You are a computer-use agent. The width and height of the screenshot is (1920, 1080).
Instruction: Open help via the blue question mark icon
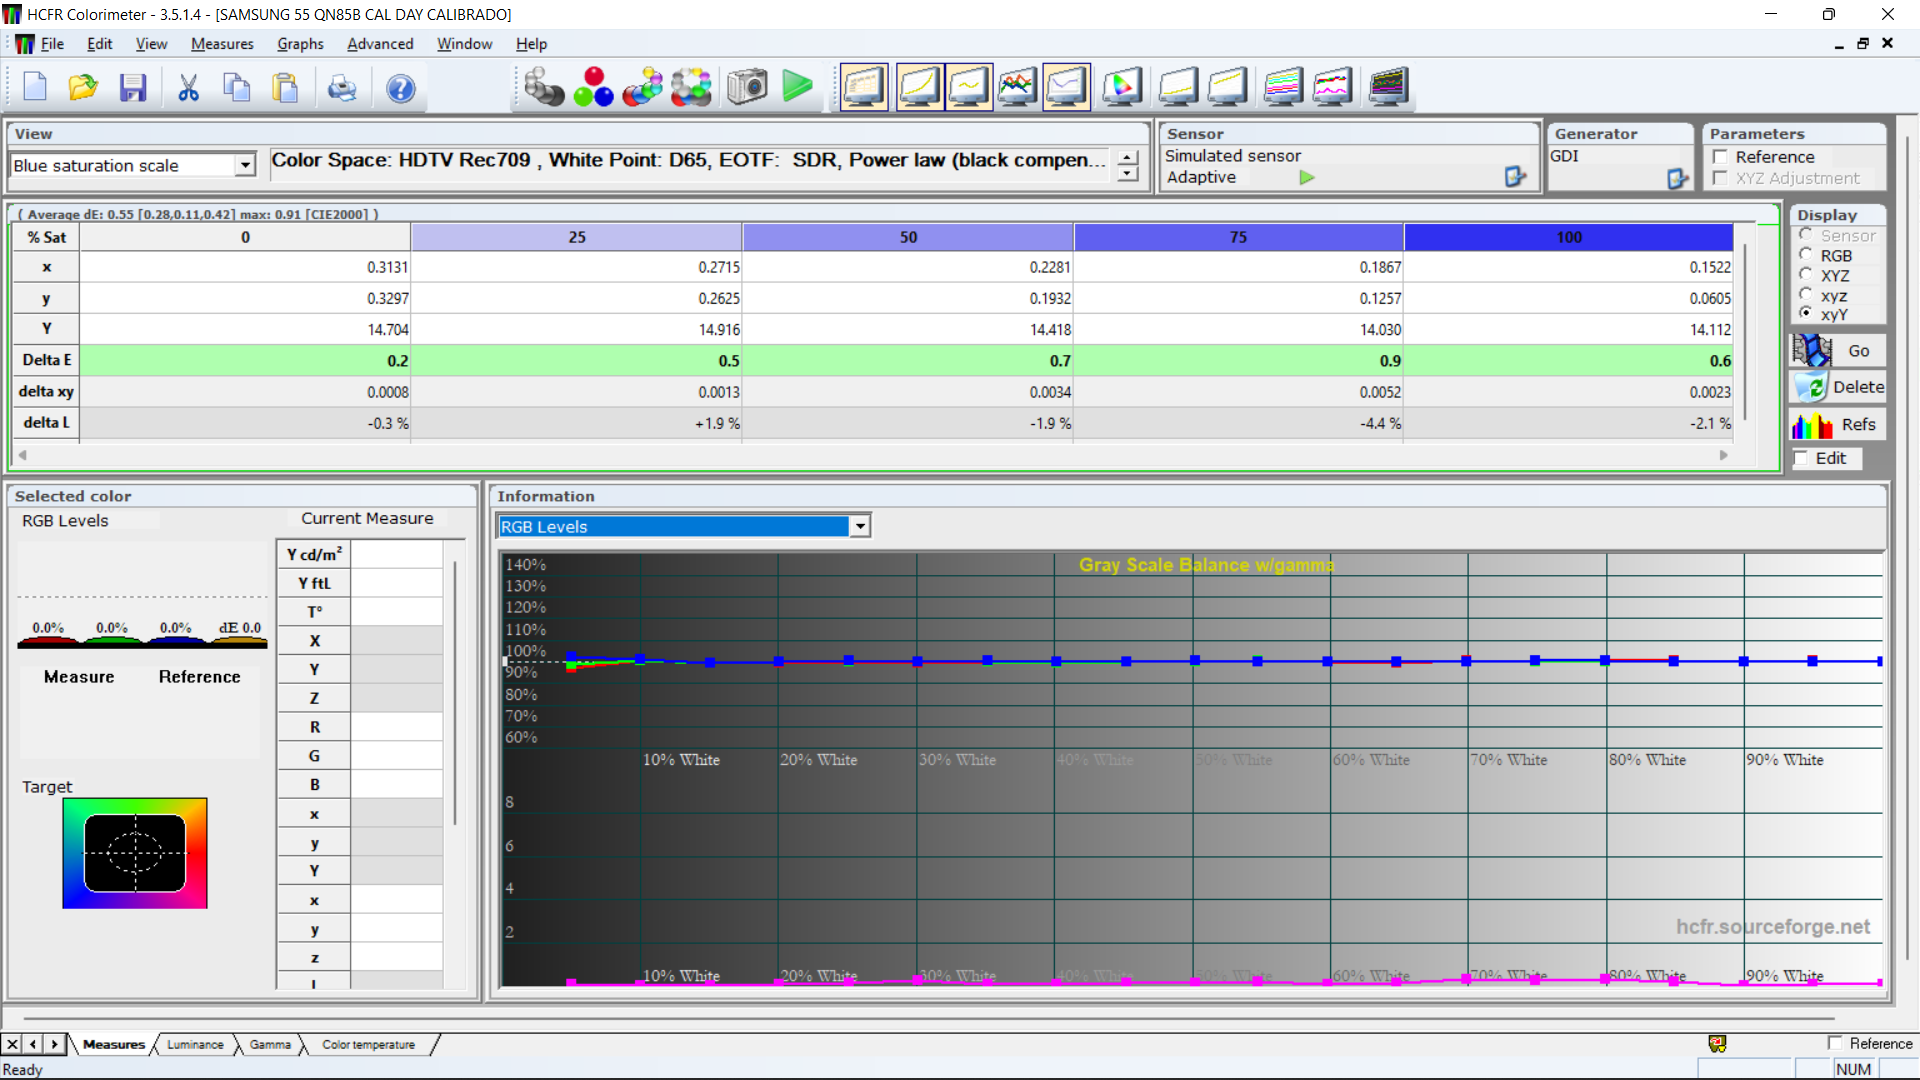[400, 88]
